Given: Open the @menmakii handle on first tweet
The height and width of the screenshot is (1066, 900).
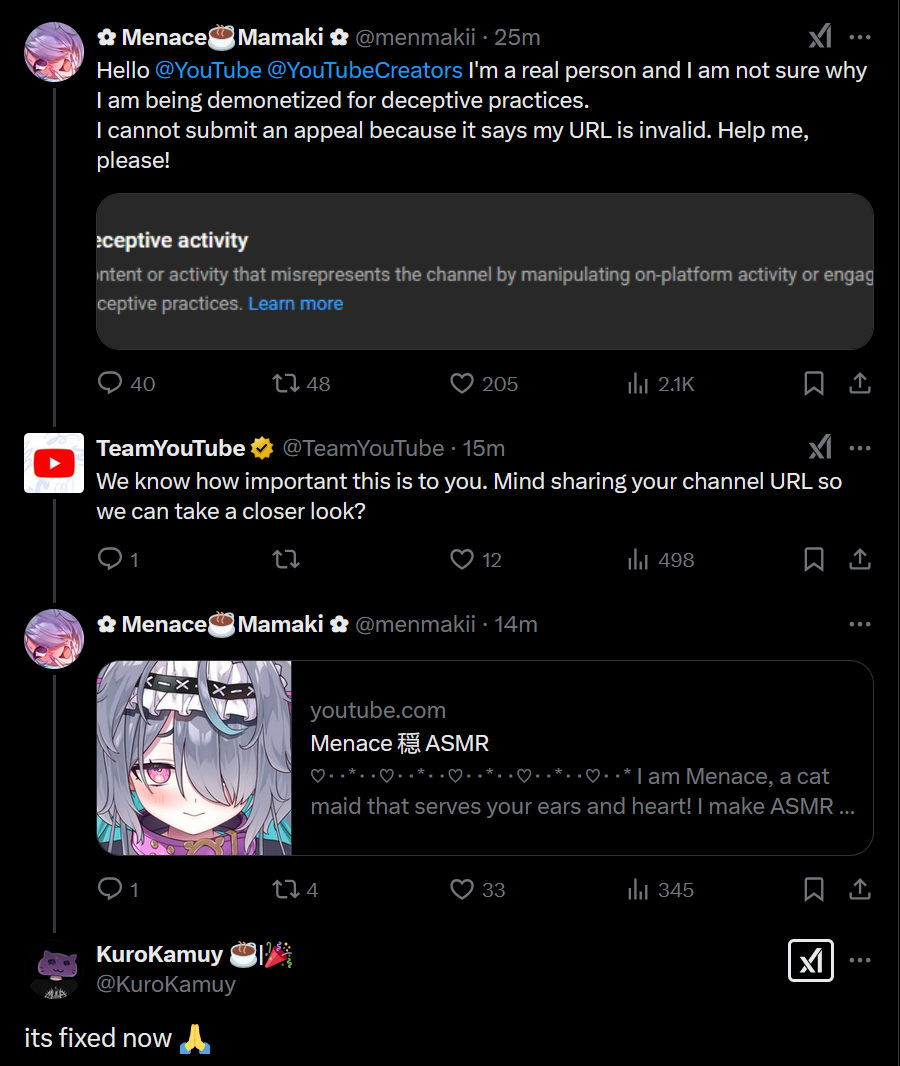Looking at the screenshot, I should (x=416, y=37).
